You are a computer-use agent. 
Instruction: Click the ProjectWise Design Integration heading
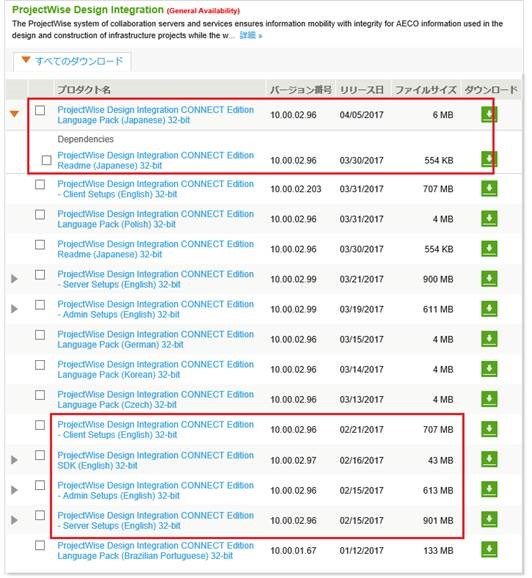(88, 10)
